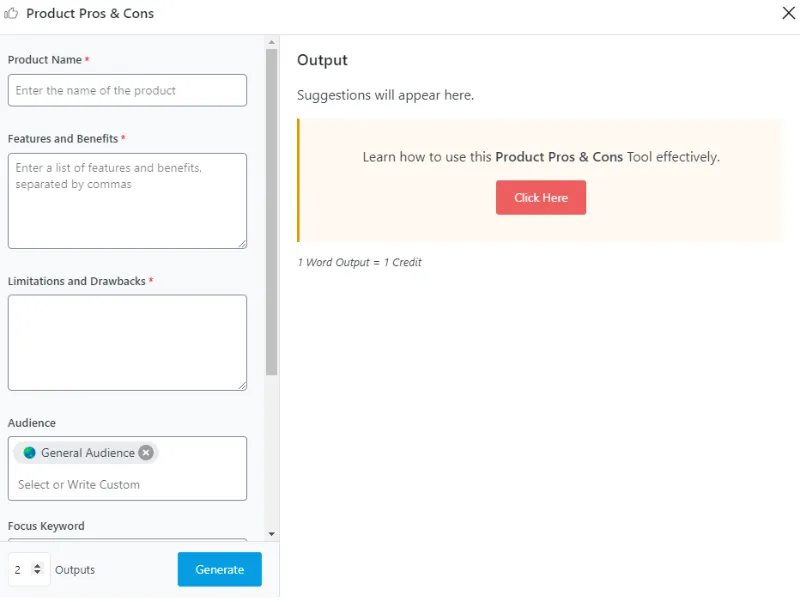Screen dimensions: 800x602
Task: Click the form scrollbar's up arrow
Action: click(271, 42)
